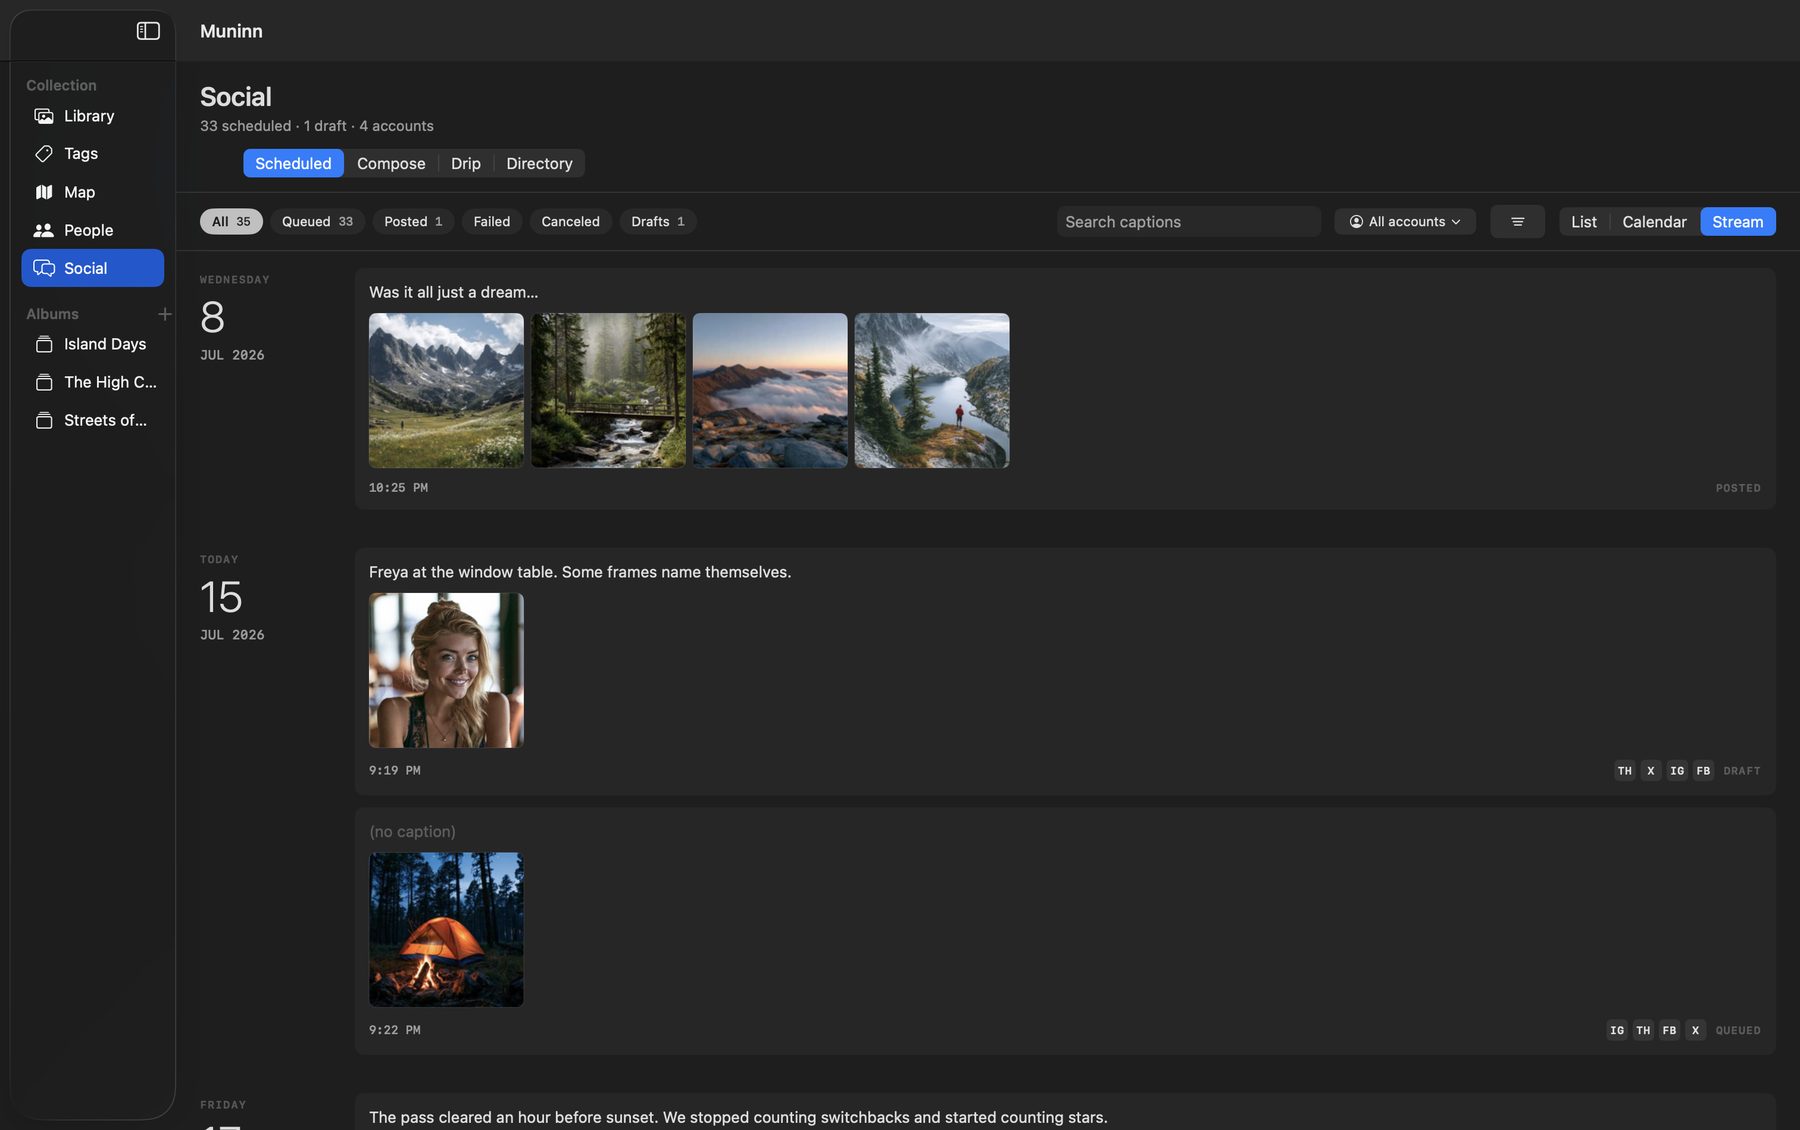
Task: Click the (no caption) placeholder text
Action: click(412, 831)
